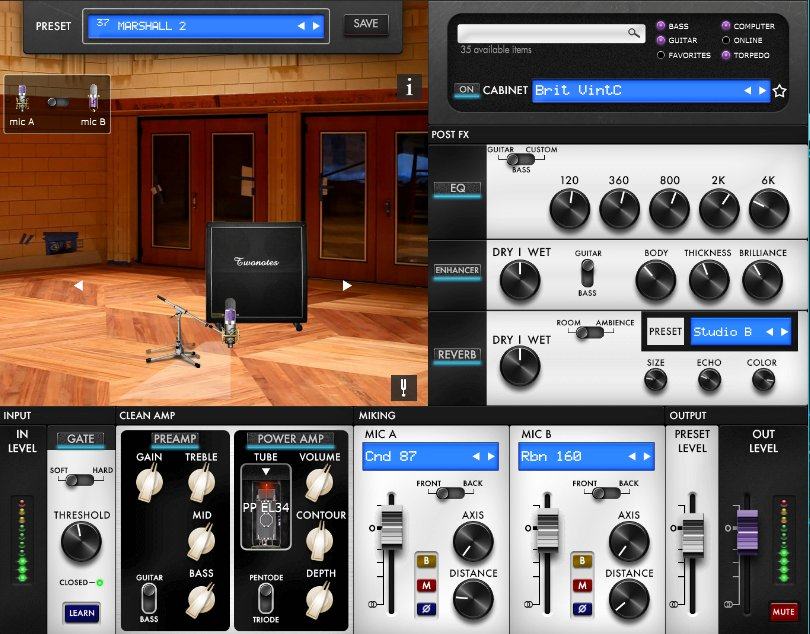810x634 pixels.
Task: Open the Mic A Cnd 87 dropdown
Action: (429, 457)
